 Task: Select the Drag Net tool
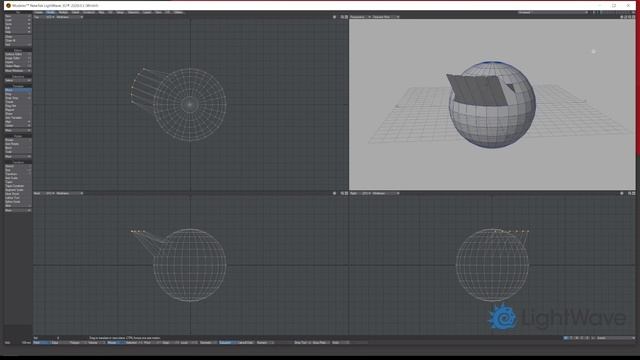(x=18, y=106)
